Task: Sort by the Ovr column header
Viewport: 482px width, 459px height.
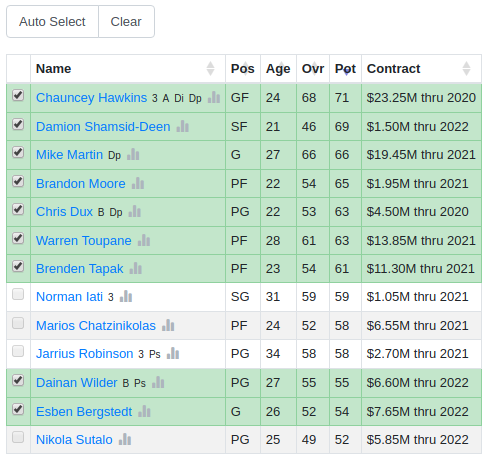Action: point(313,69)
